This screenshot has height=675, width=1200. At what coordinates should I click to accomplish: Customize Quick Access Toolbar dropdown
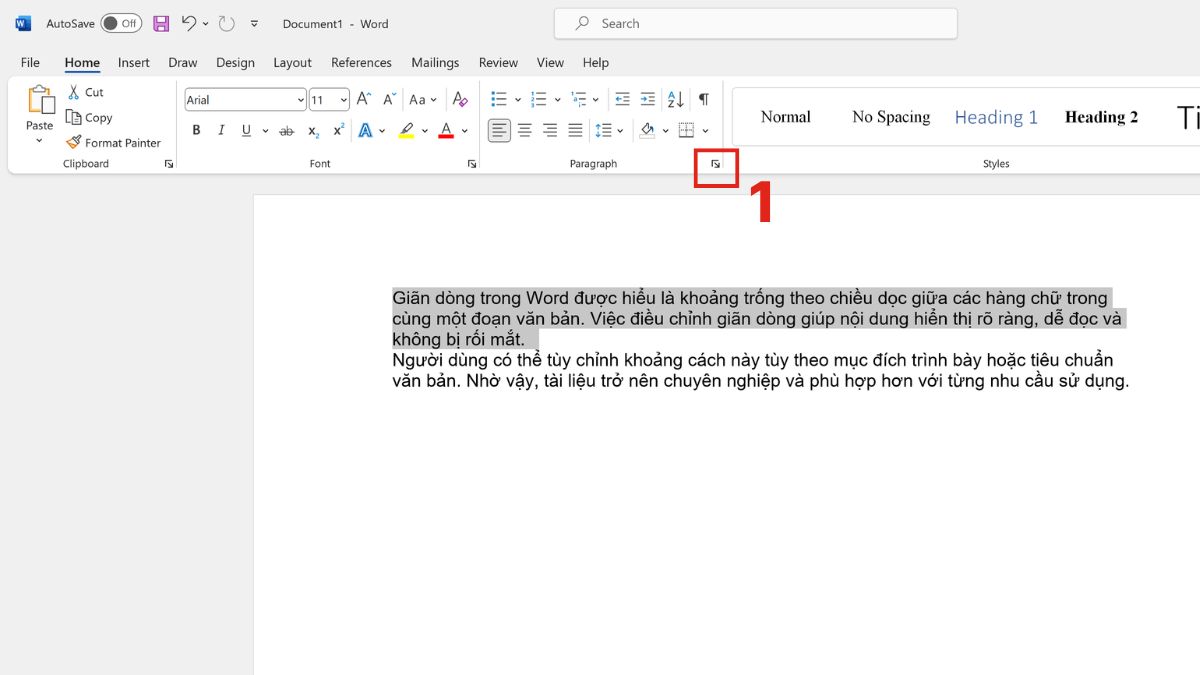254,23
